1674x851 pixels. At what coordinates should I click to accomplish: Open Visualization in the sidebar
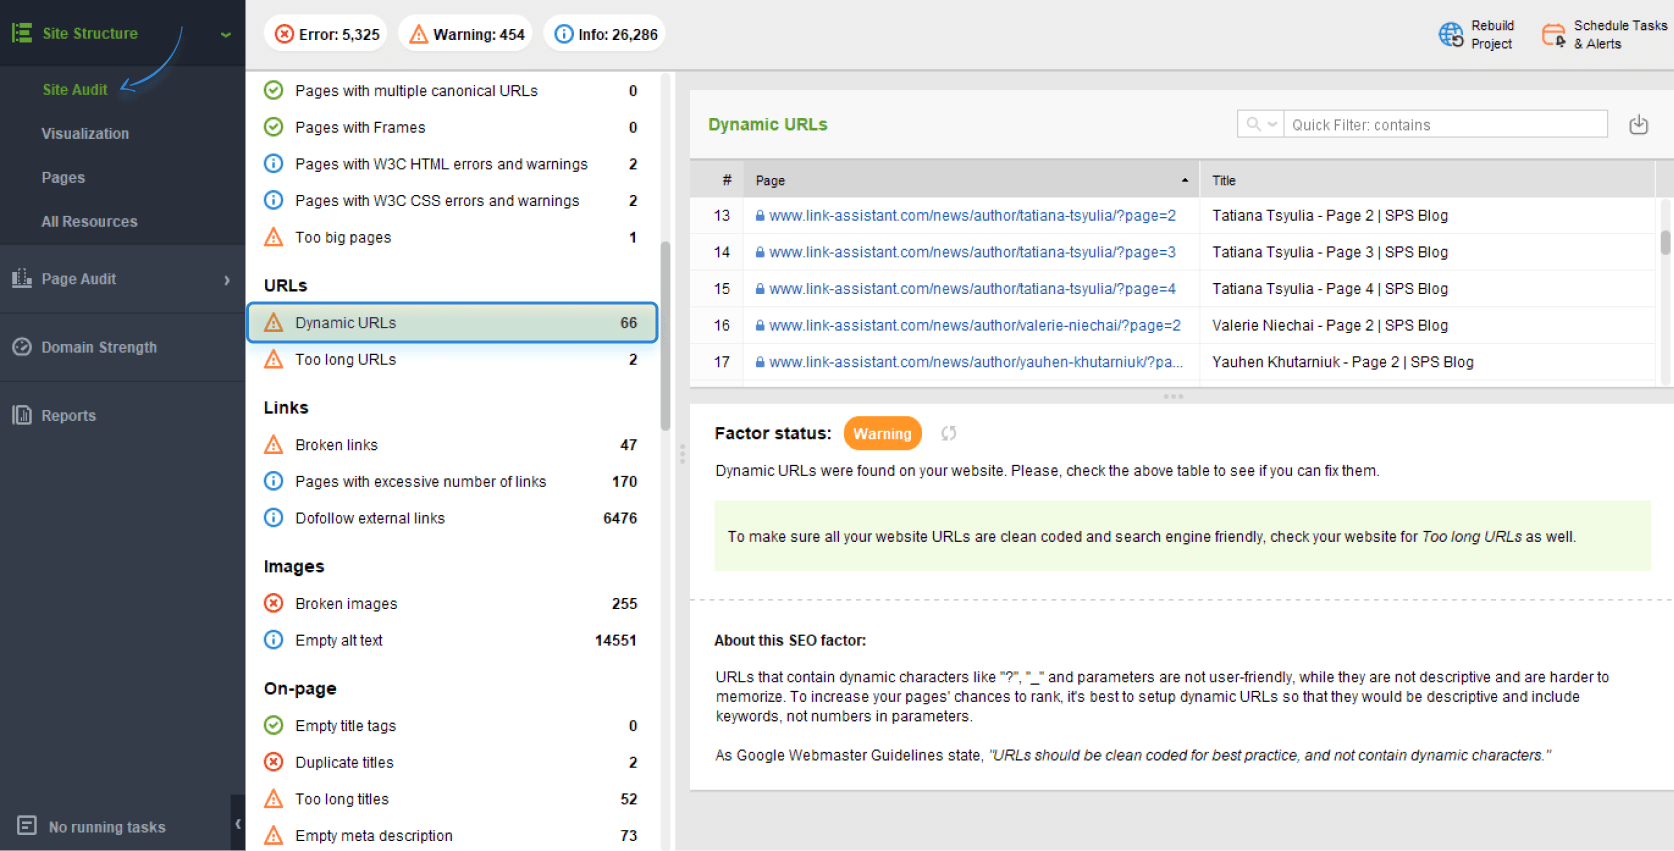[85, 134]
